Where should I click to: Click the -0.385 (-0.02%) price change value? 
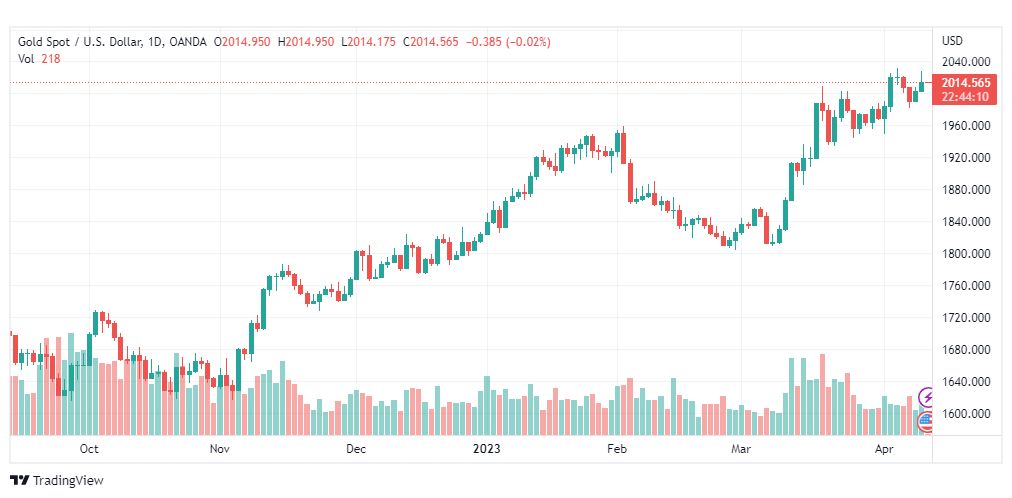pos(509,42)
